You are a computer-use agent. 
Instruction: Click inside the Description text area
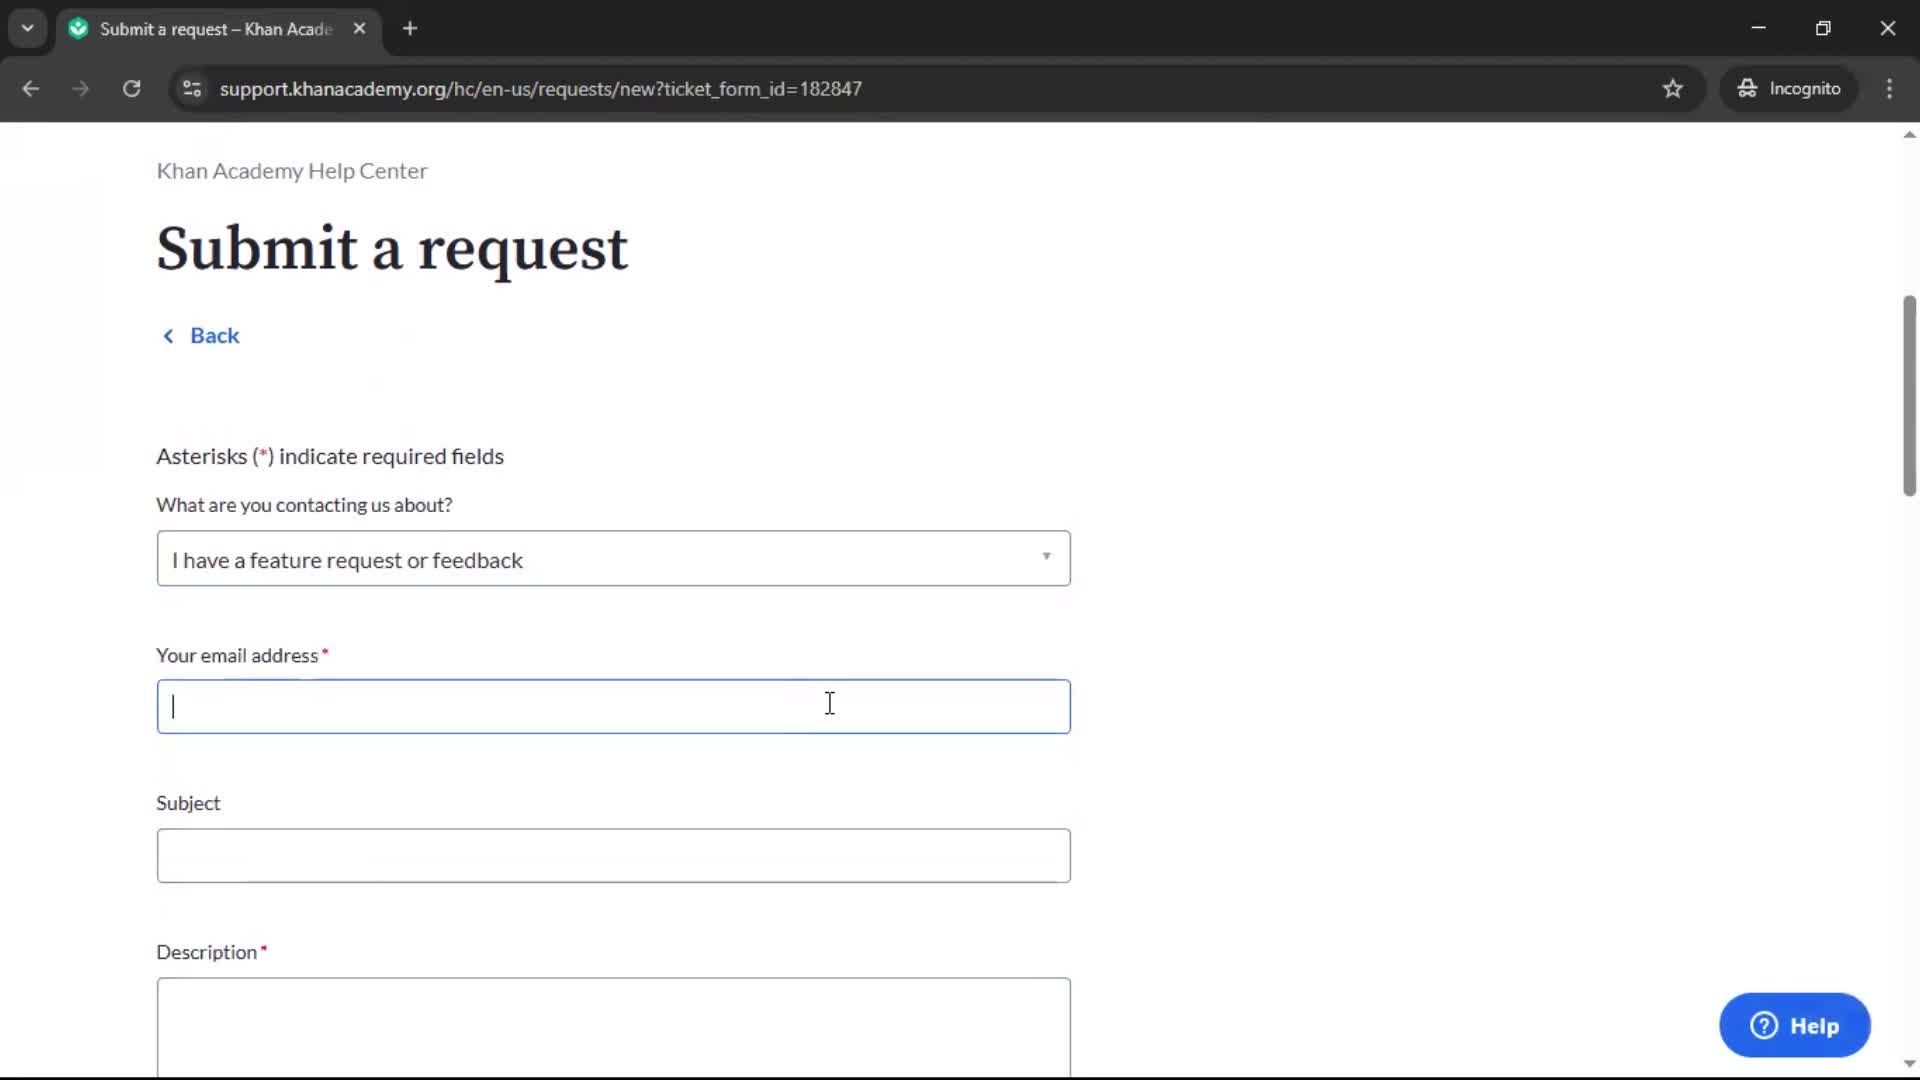click(613, 1028)
